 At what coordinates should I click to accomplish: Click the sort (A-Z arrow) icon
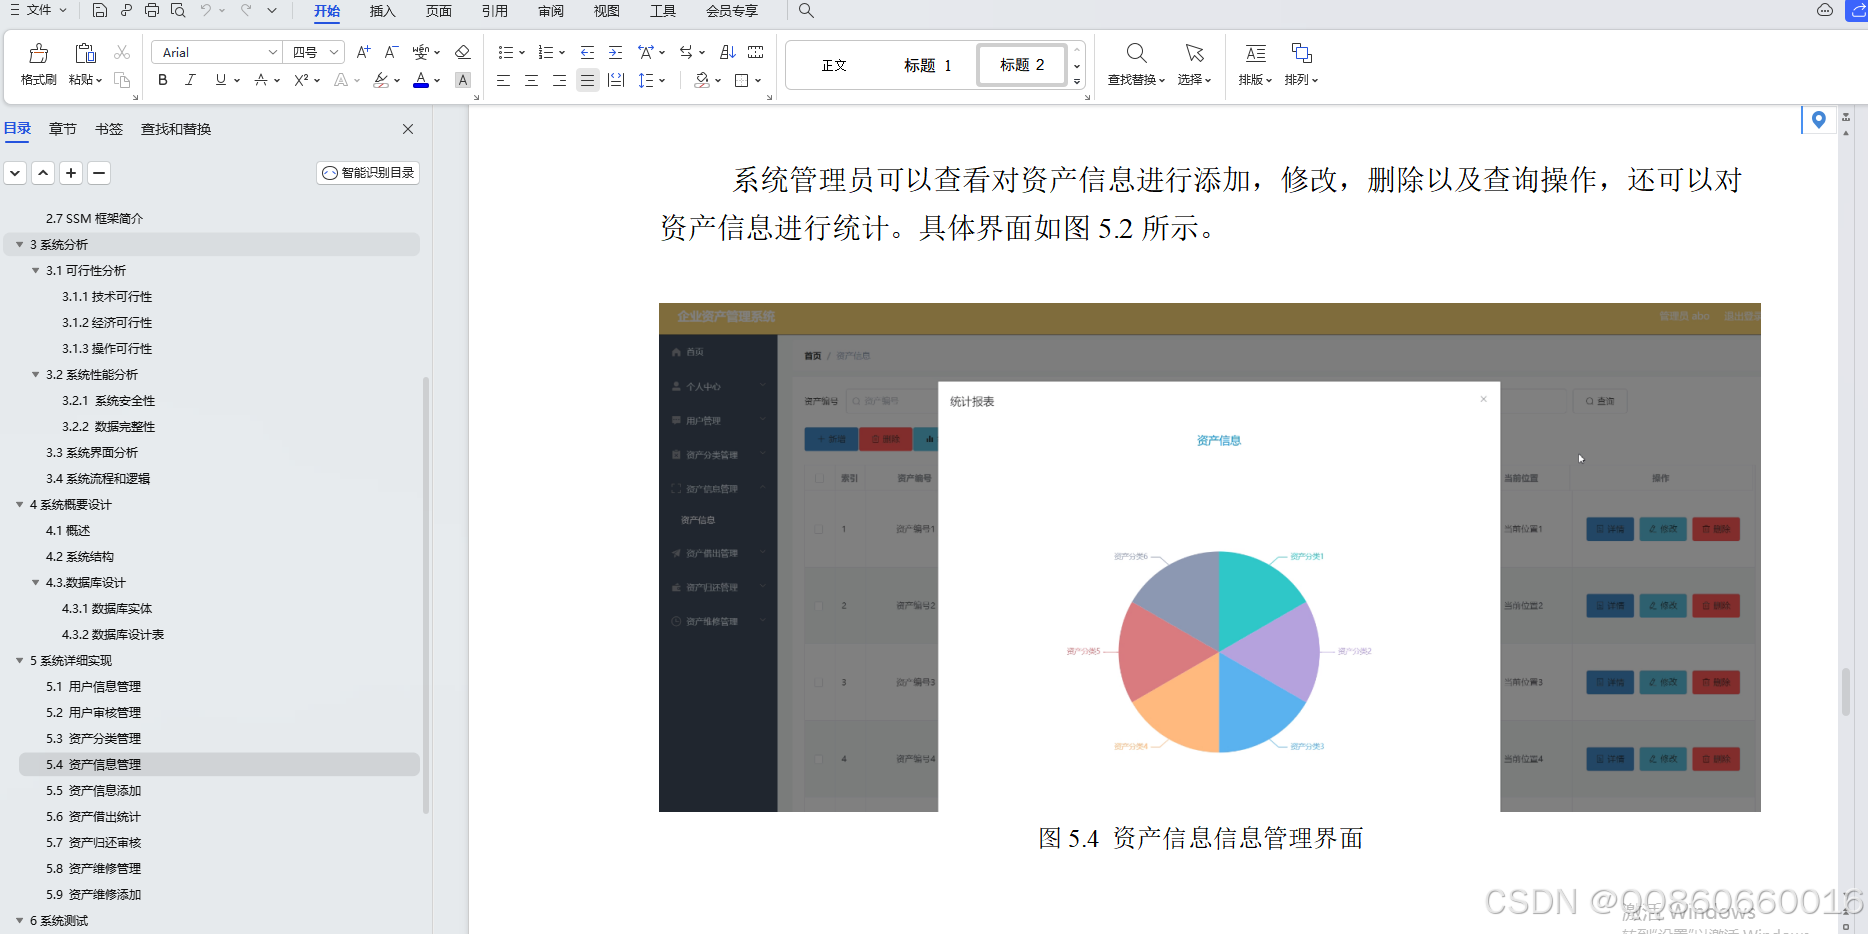[728, 52]
